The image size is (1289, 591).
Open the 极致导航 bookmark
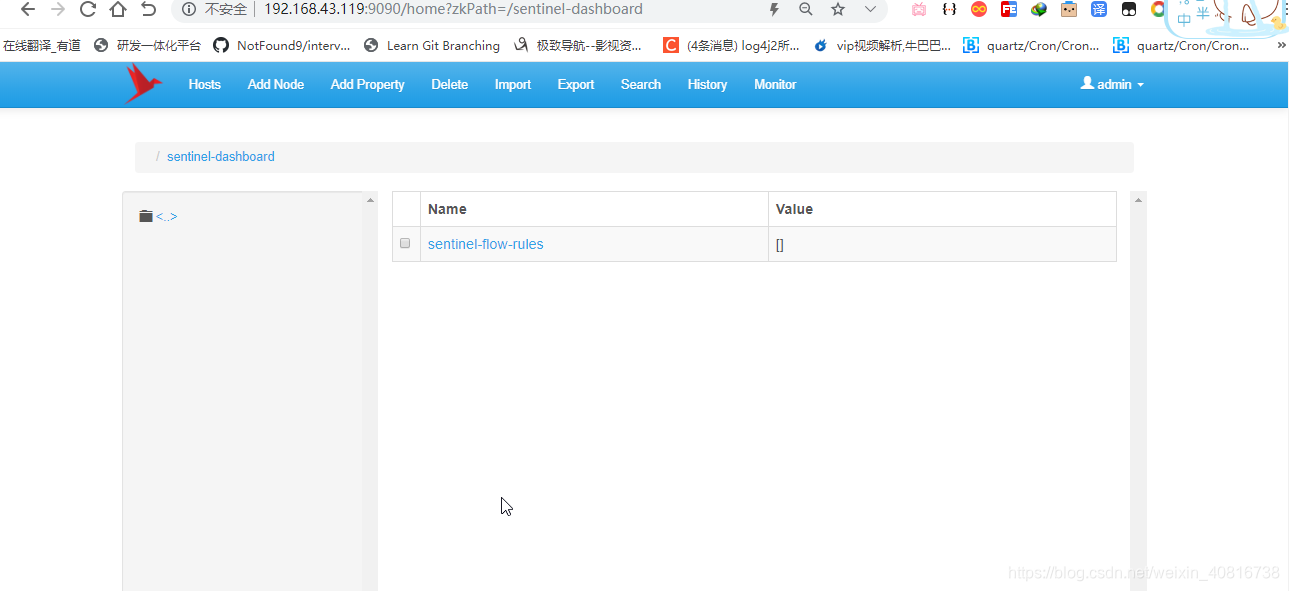578,45
